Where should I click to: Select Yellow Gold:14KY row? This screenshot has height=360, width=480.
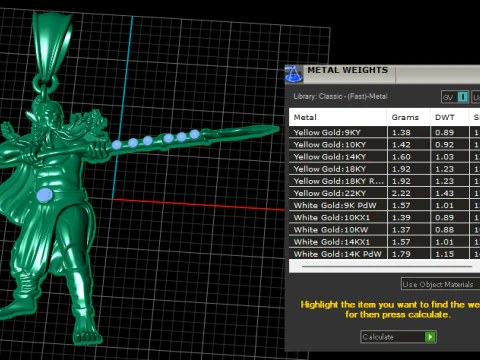pyautogui.click(x=384, y=157)
